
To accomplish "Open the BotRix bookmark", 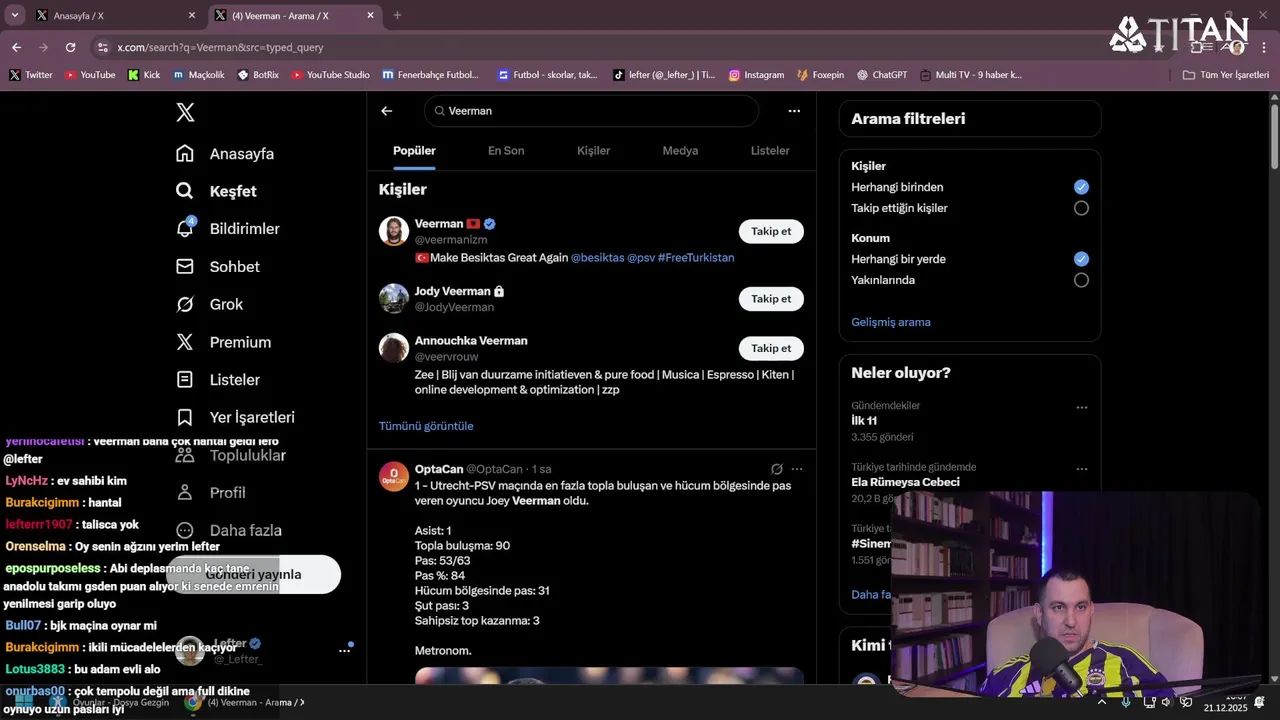I will pos(258,75).
